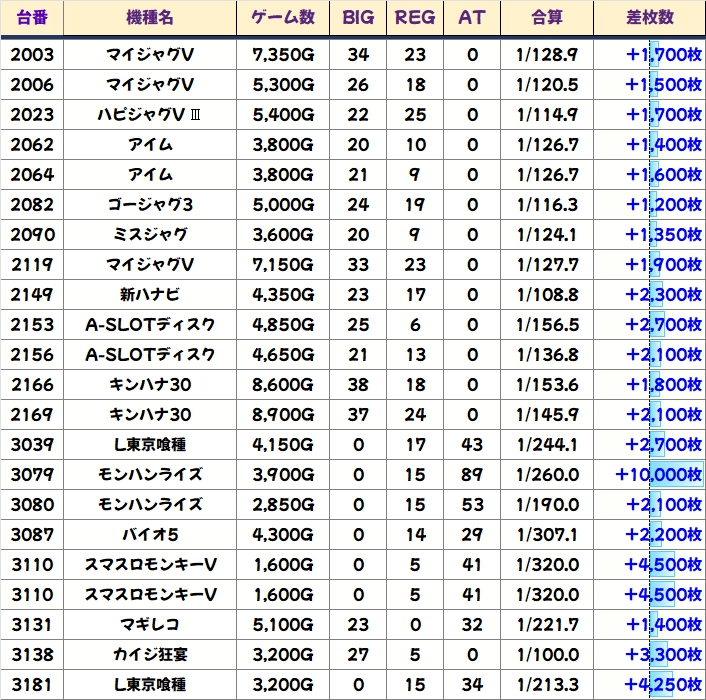Click the REG column header
Image resolution: width=706 pixels, height=700 pixels.
point(415,18)
